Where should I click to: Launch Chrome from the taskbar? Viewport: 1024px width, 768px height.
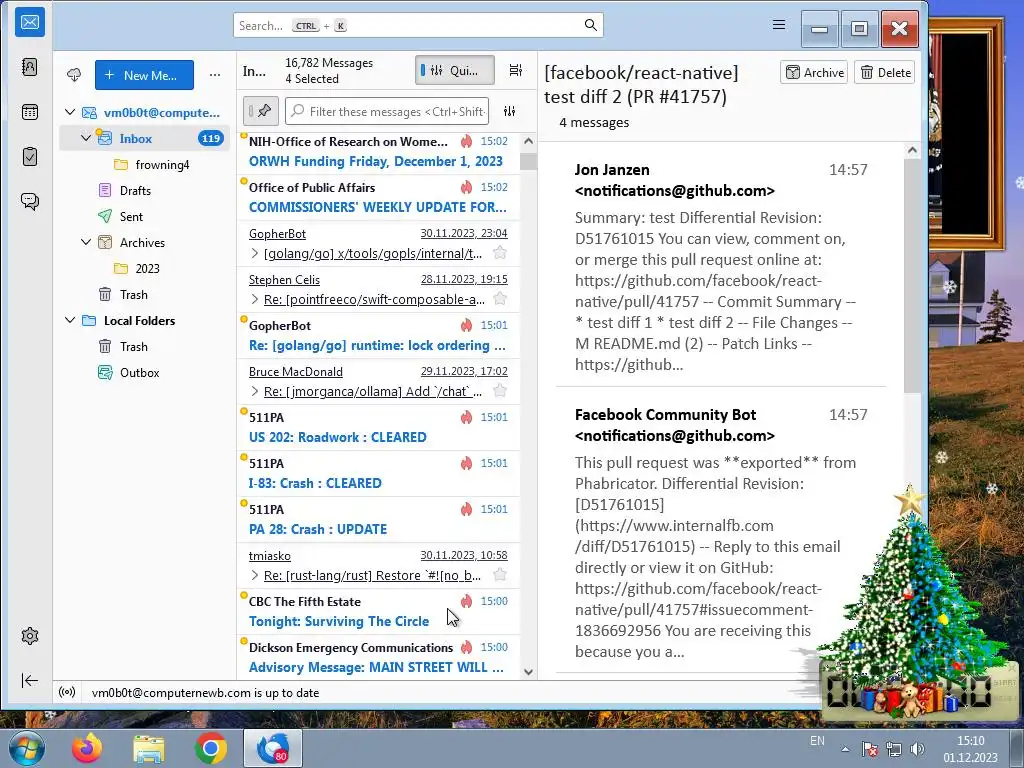[x=210, y=748]
